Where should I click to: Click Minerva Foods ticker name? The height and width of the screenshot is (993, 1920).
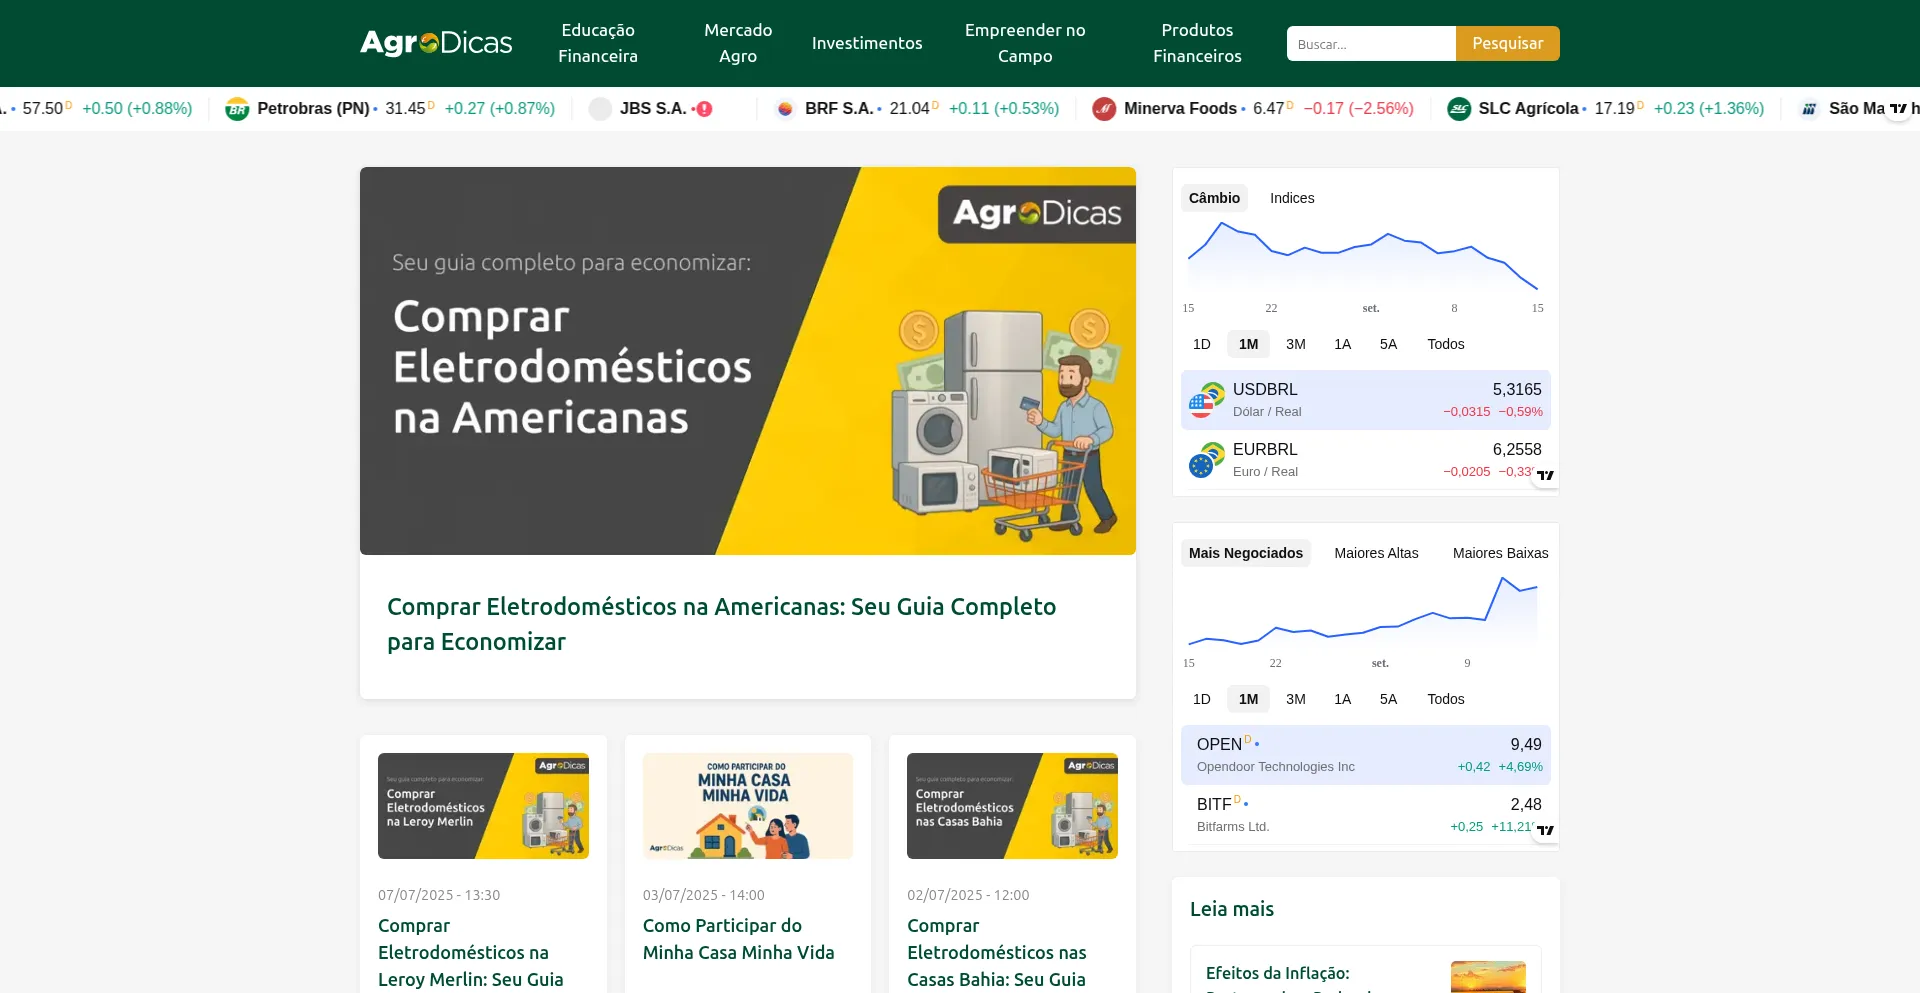(x=1180, y=109)
